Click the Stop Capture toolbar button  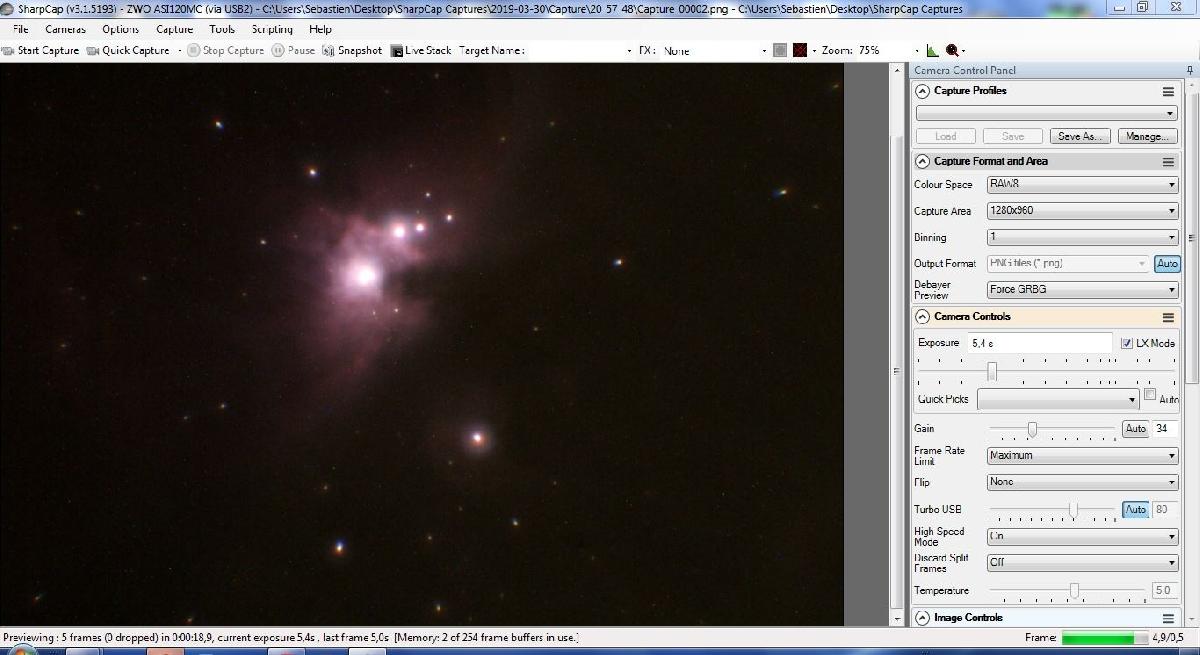pos(226,50)
